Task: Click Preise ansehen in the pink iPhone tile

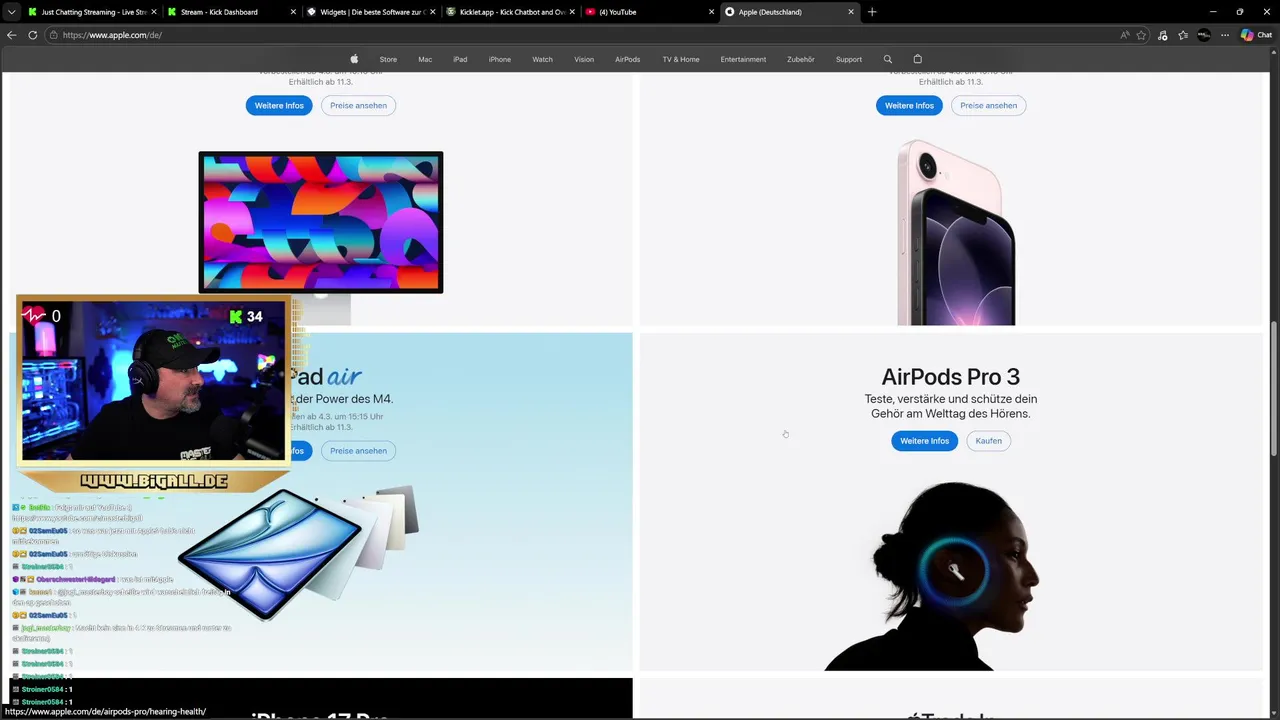Action: [988, 105]
